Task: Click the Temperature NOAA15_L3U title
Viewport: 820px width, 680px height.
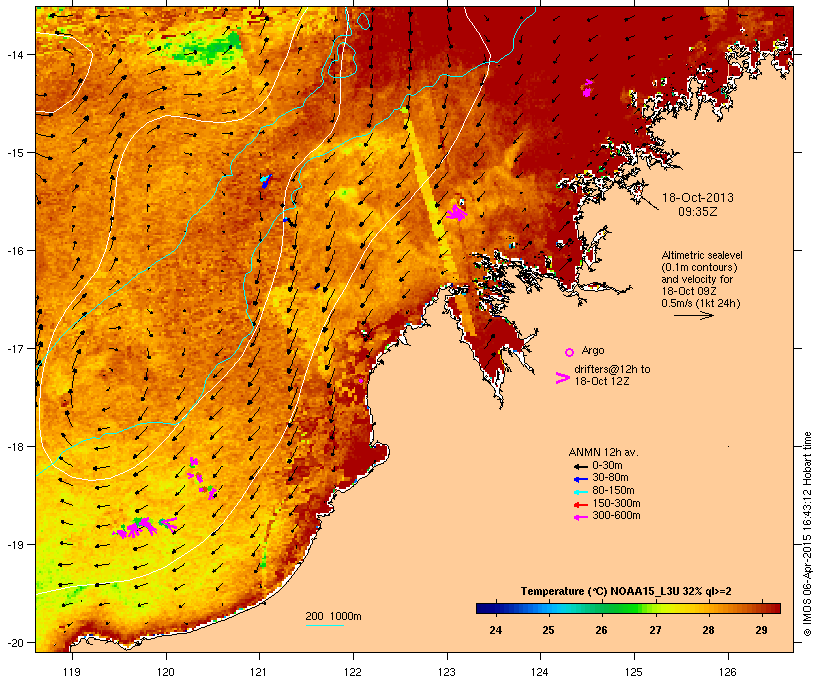Action: pyautogui.click(x=626, y=591)
